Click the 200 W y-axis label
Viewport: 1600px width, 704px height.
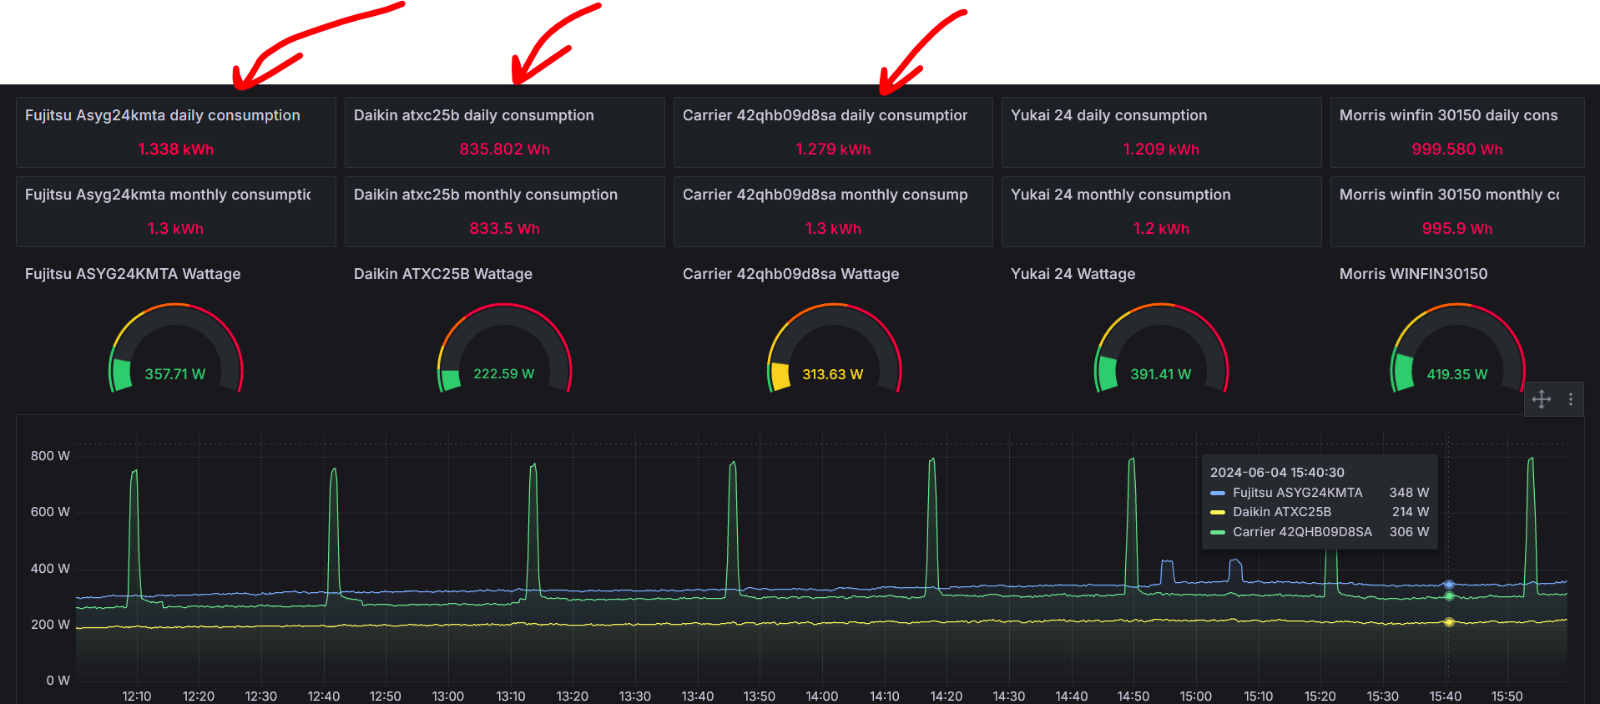[50, 624]
